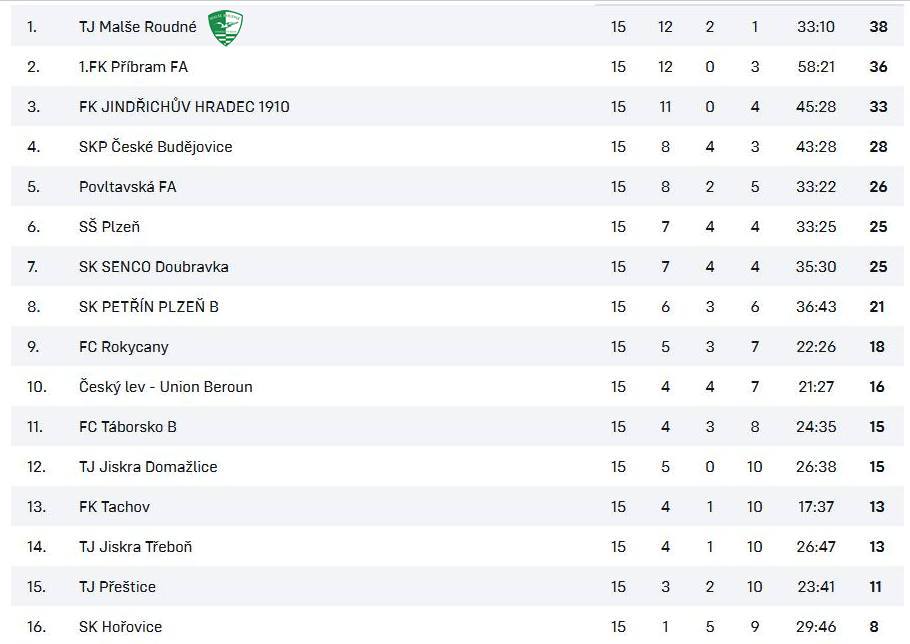Open the TJ Přeštice team page
Screen dimensions: 910x644
click(x=117, y=587)
